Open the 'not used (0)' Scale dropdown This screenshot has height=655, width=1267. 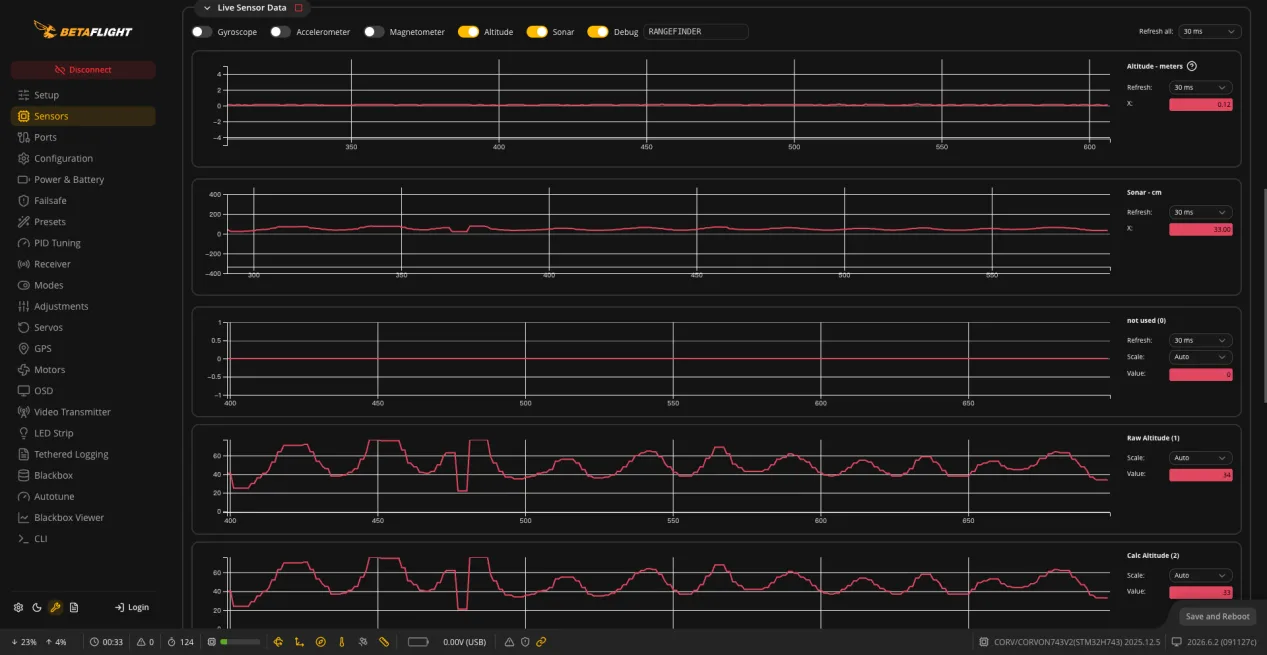click(x=1201, y=357)
